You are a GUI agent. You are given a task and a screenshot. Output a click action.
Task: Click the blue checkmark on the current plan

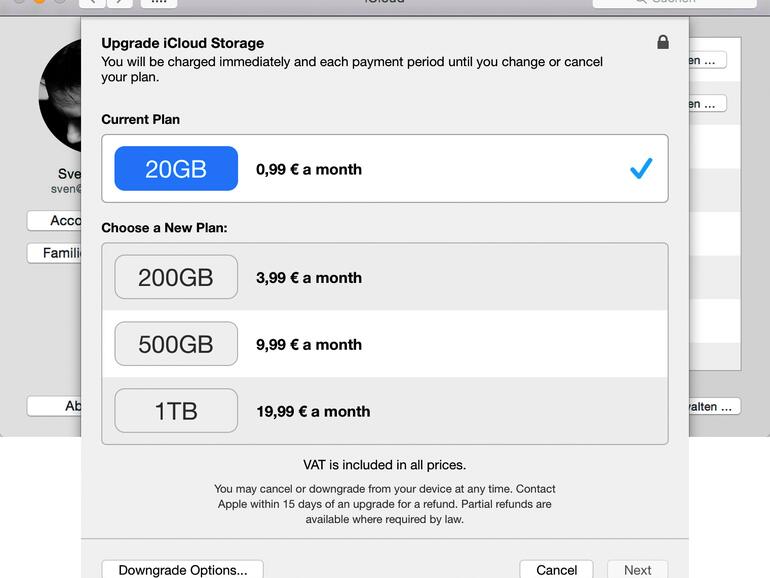click(x=641, y=169)
